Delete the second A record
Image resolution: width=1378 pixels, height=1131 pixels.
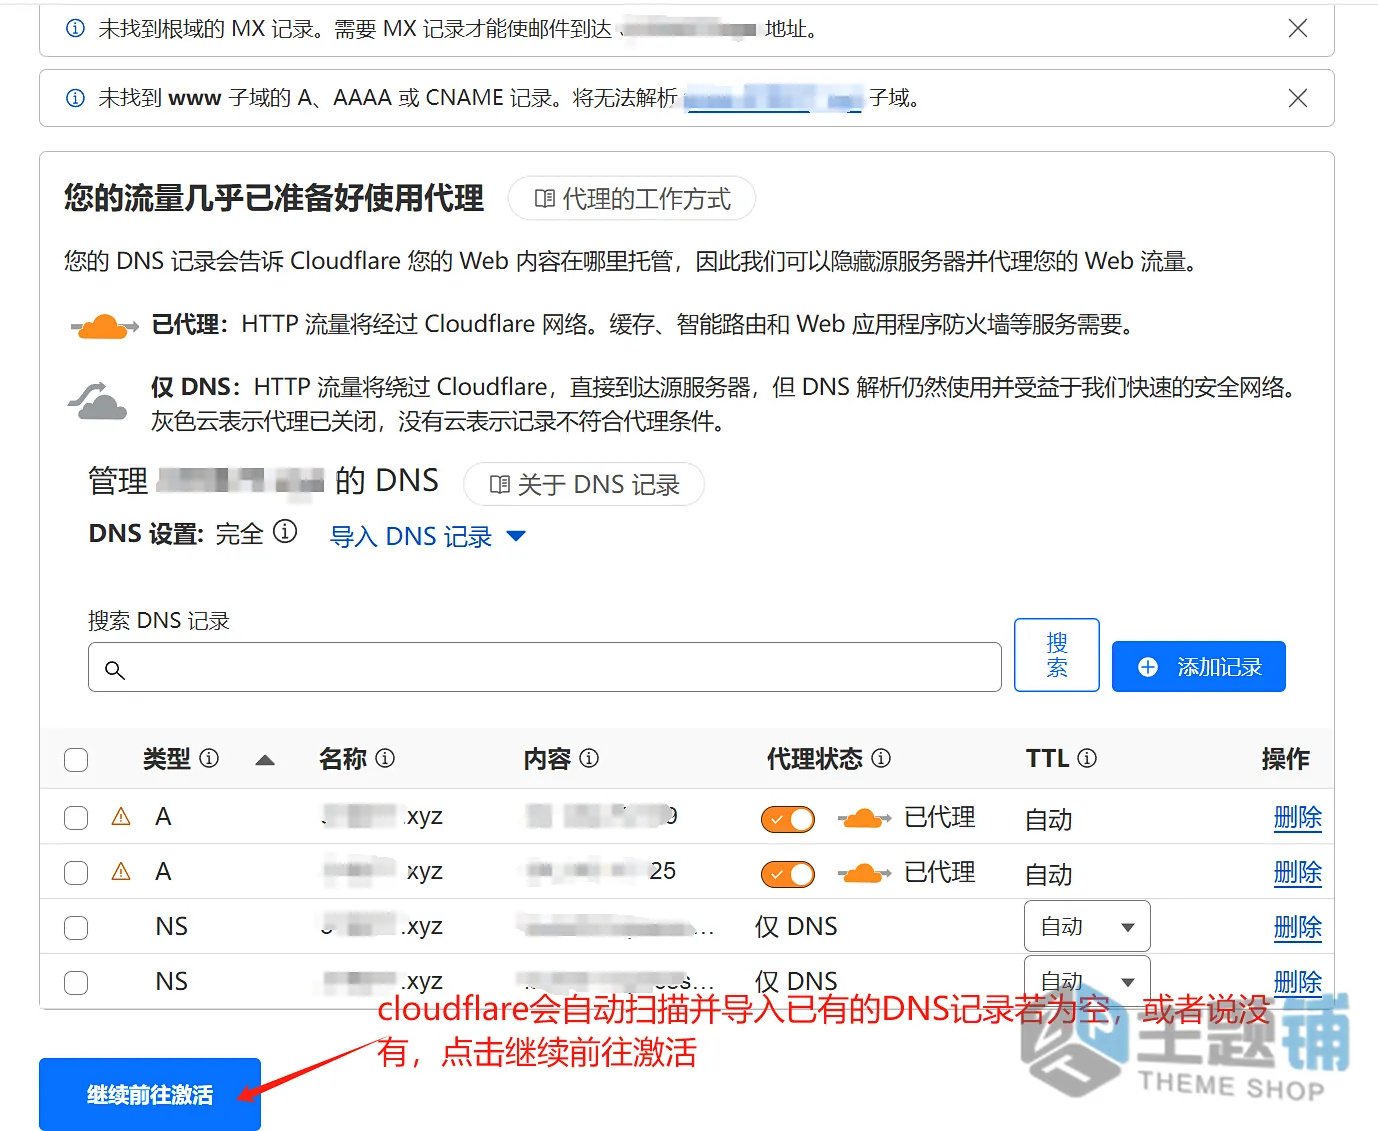[x=1297, y=873]
